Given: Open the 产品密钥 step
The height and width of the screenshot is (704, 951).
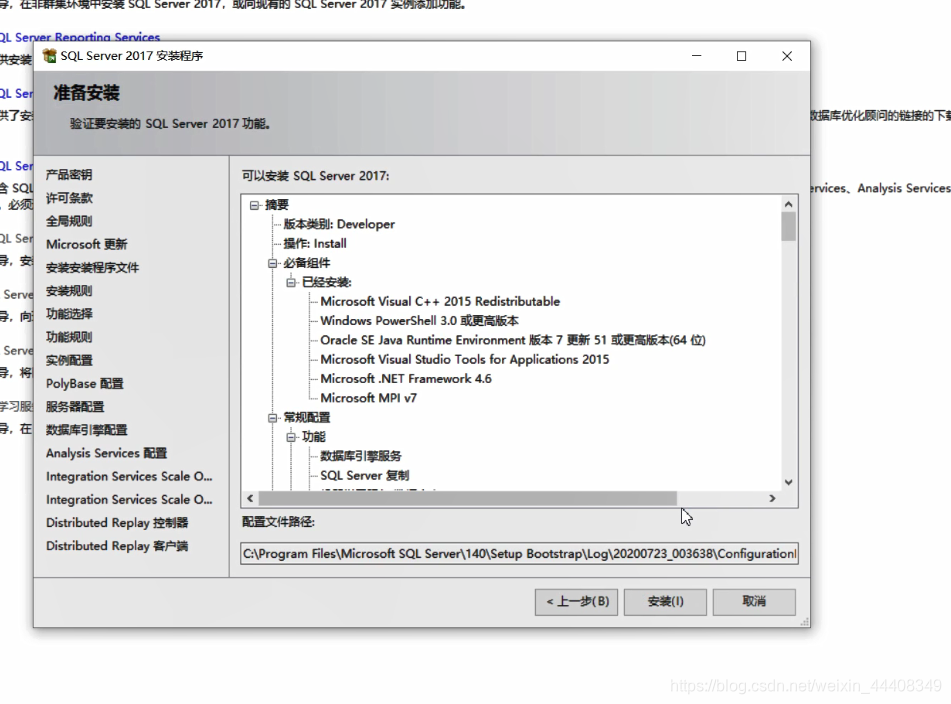Looking at the screenshot, I should tap(69, 175).
